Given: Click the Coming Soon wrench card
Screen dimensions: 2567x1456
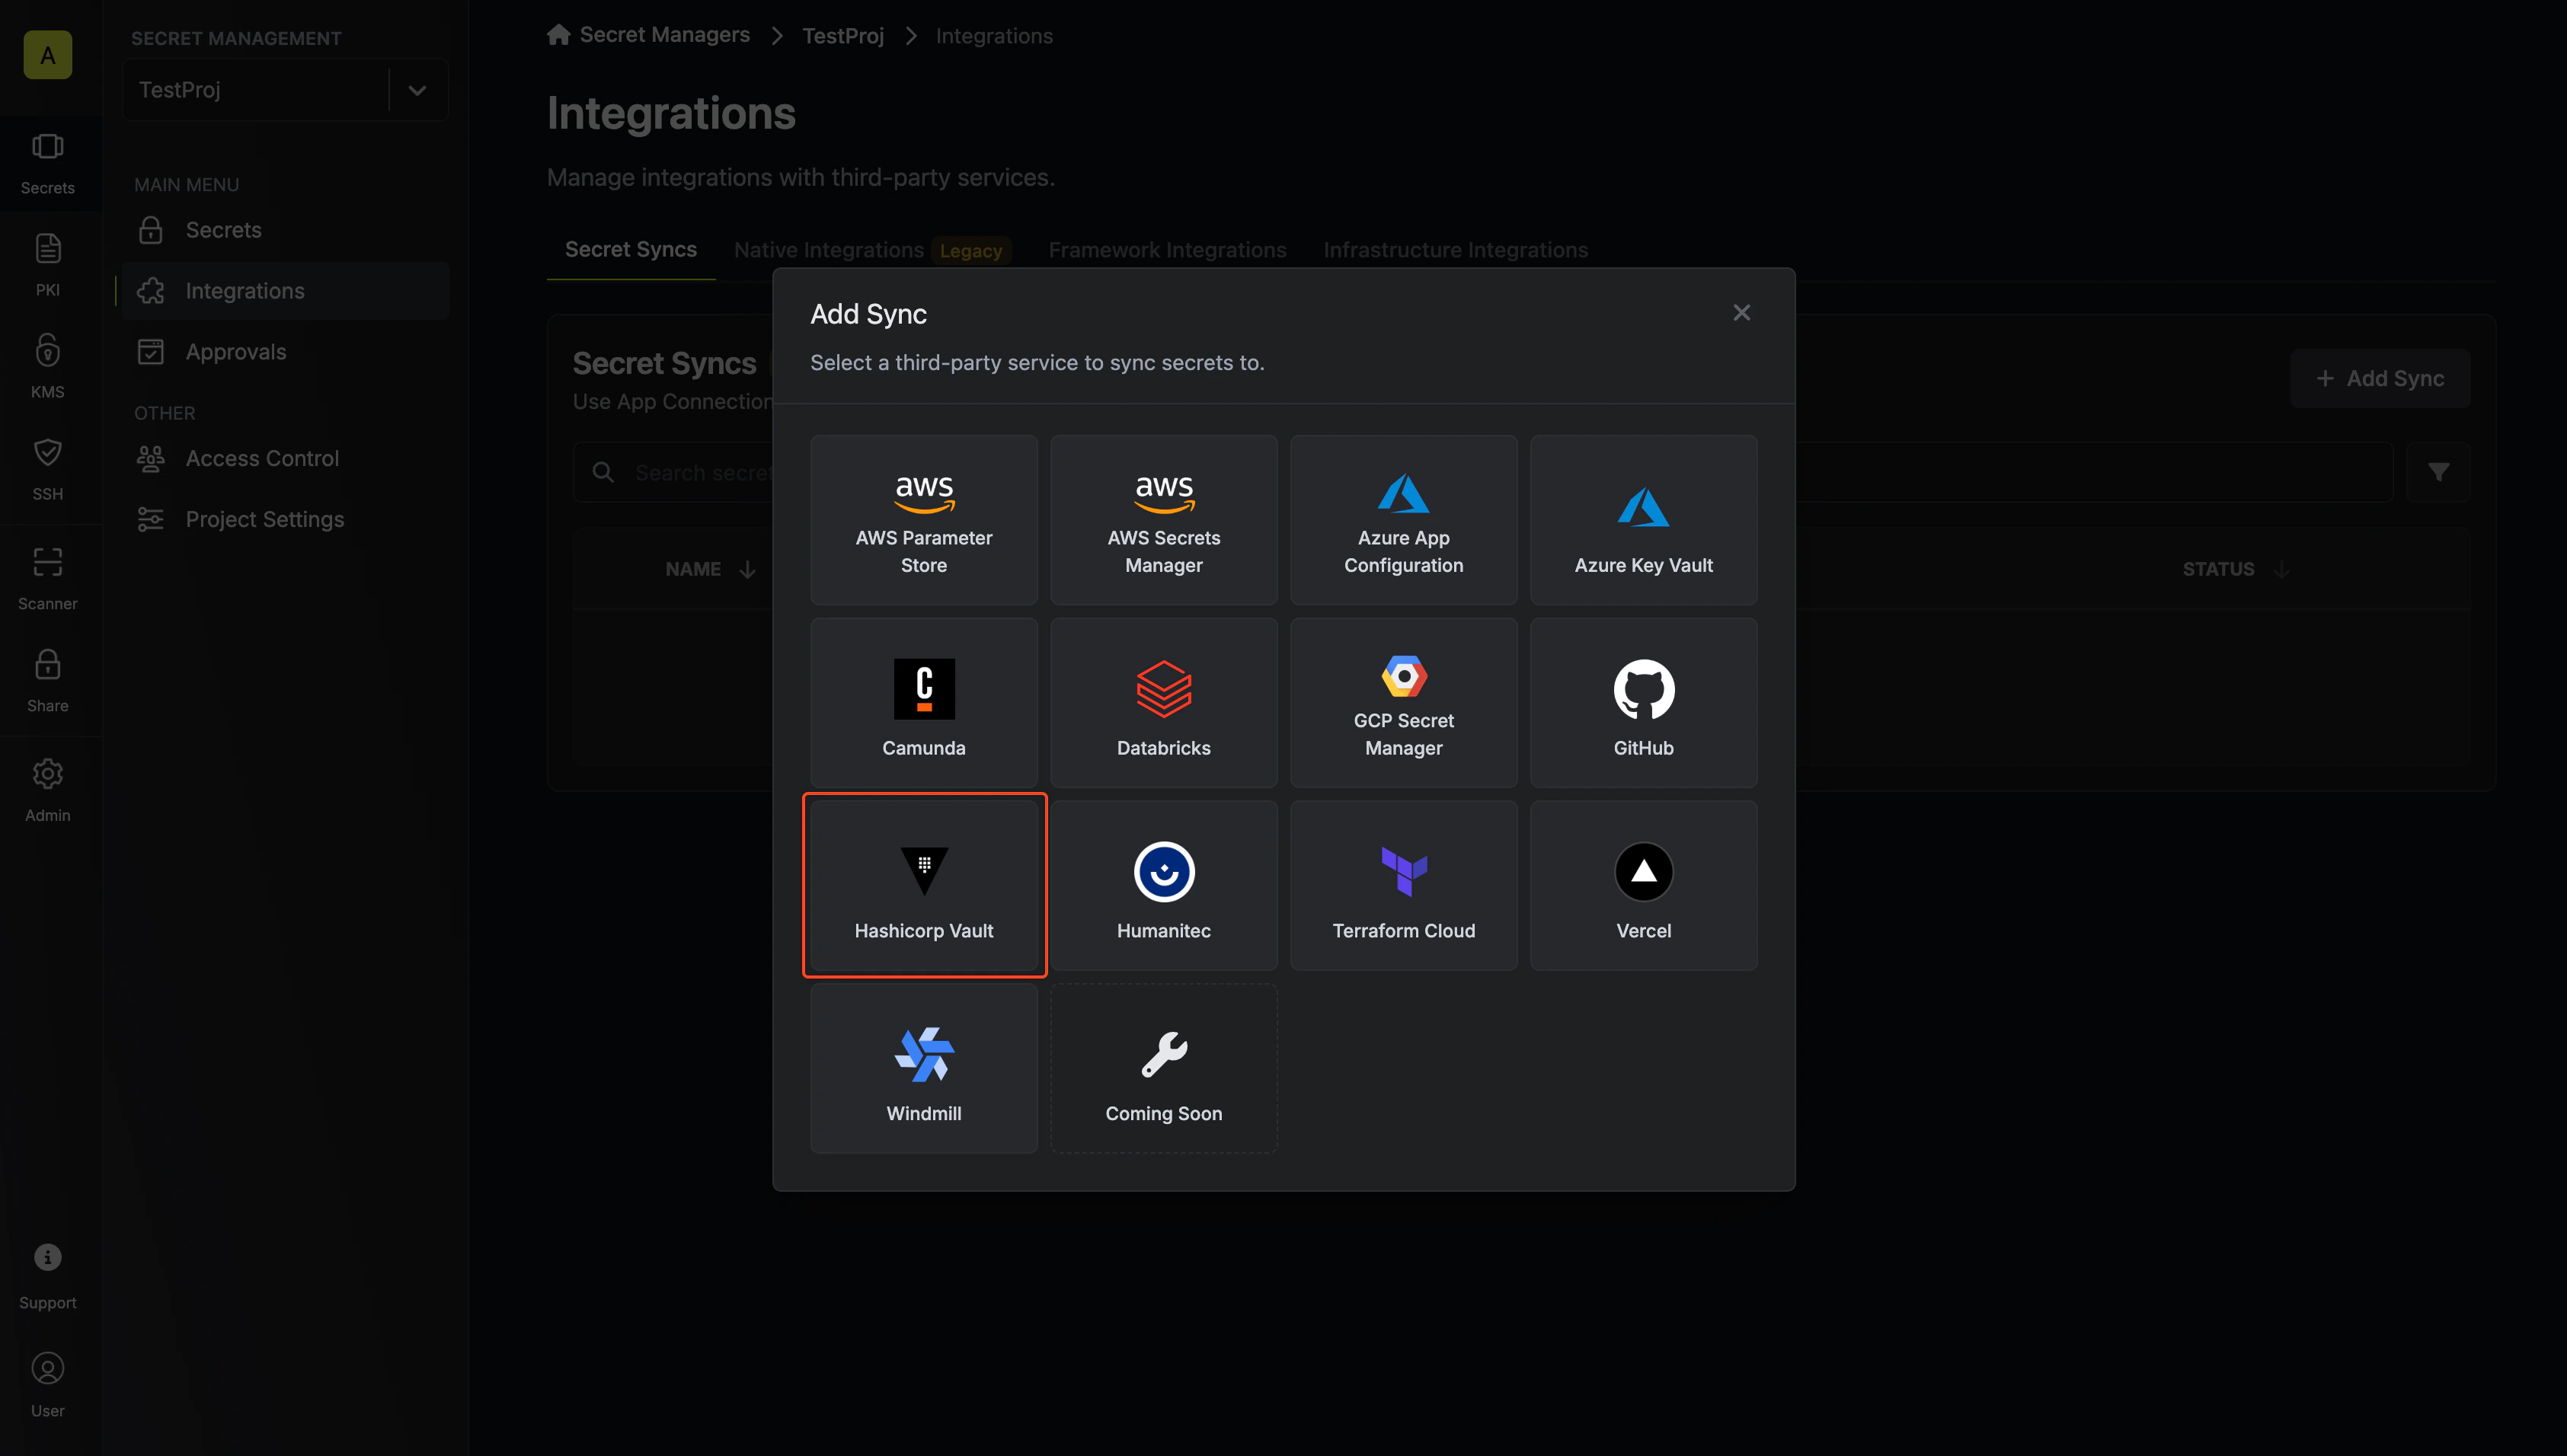Looking at the screenshot, I should (x=1163, y=1069).
